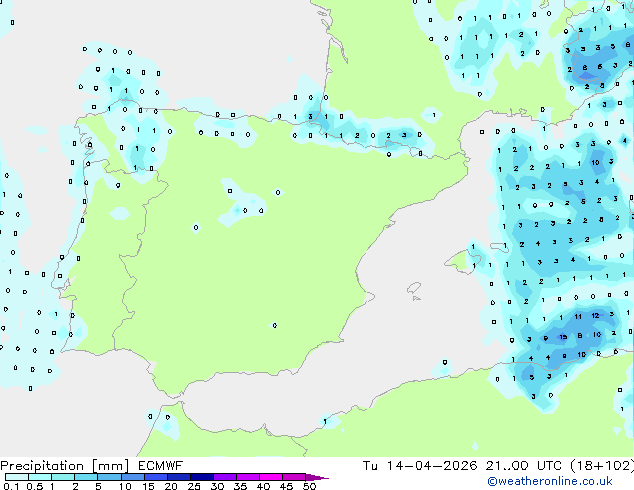Click the '(18+102)' forecast offset label
634x490 pixels.
point(602,466)
